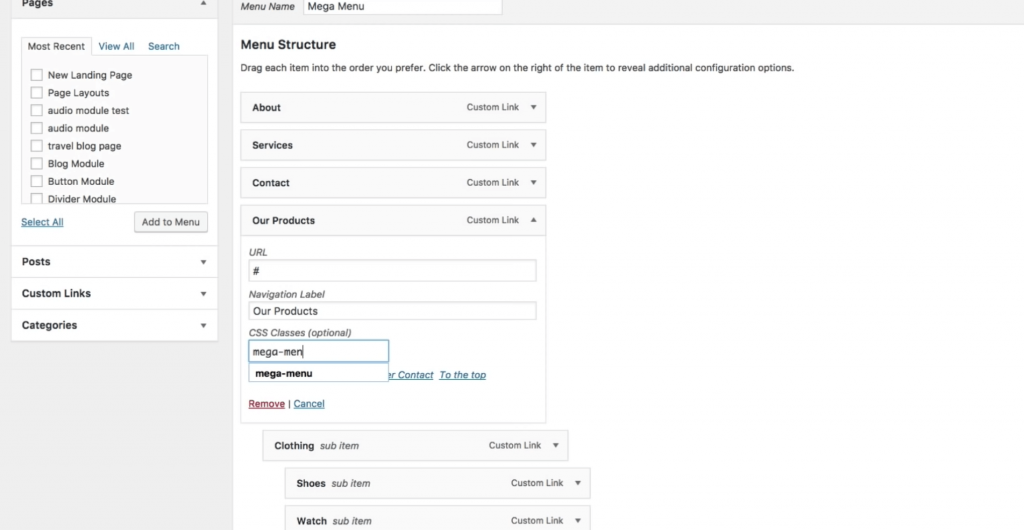Open the Search tab in Pages

point(164,46)
